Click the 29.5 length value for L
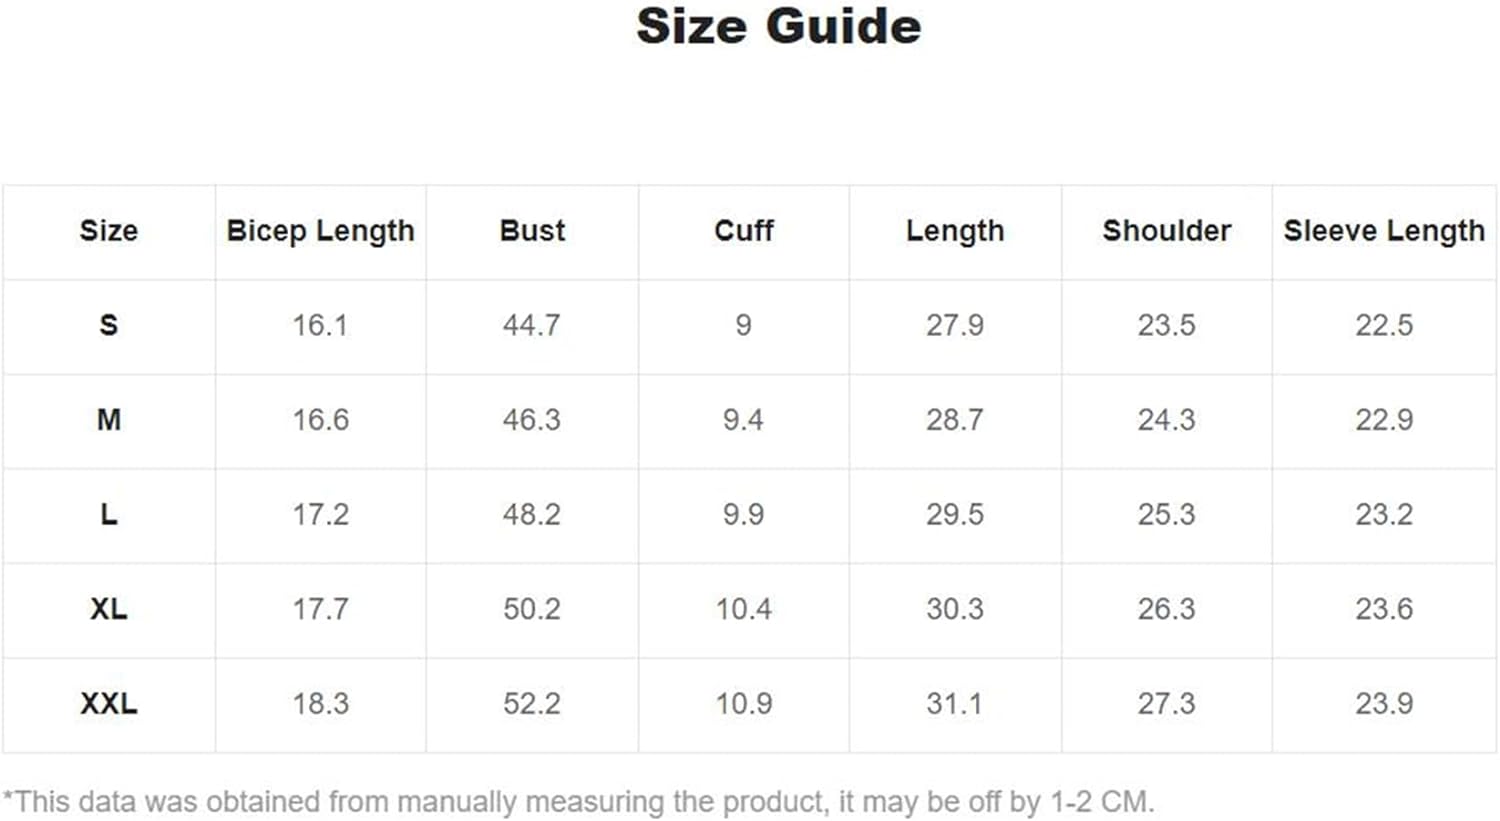This screenshot has width=1500, height=821. [x=955, y=514]
